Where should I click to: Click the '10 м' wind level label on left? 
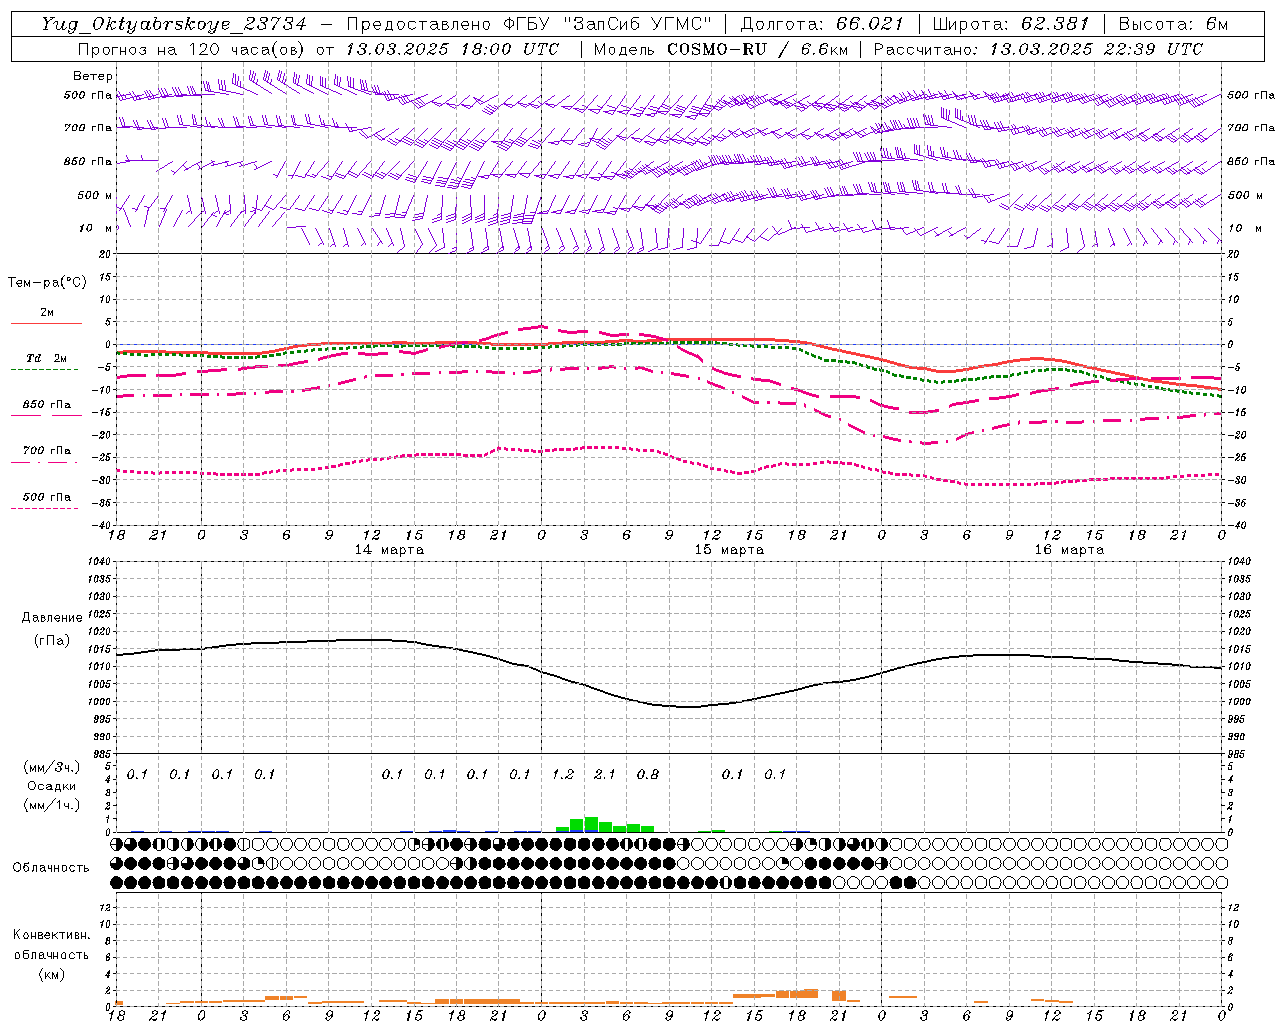coord(96,228)
